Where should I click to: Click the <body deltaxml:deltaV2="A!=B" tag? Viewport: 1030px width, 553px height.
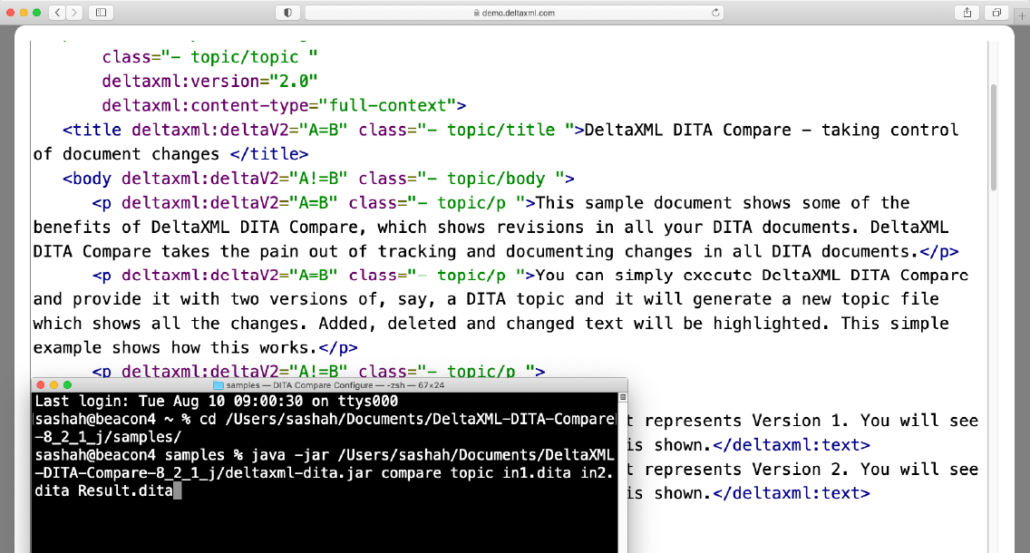click(x=205, y=179)
